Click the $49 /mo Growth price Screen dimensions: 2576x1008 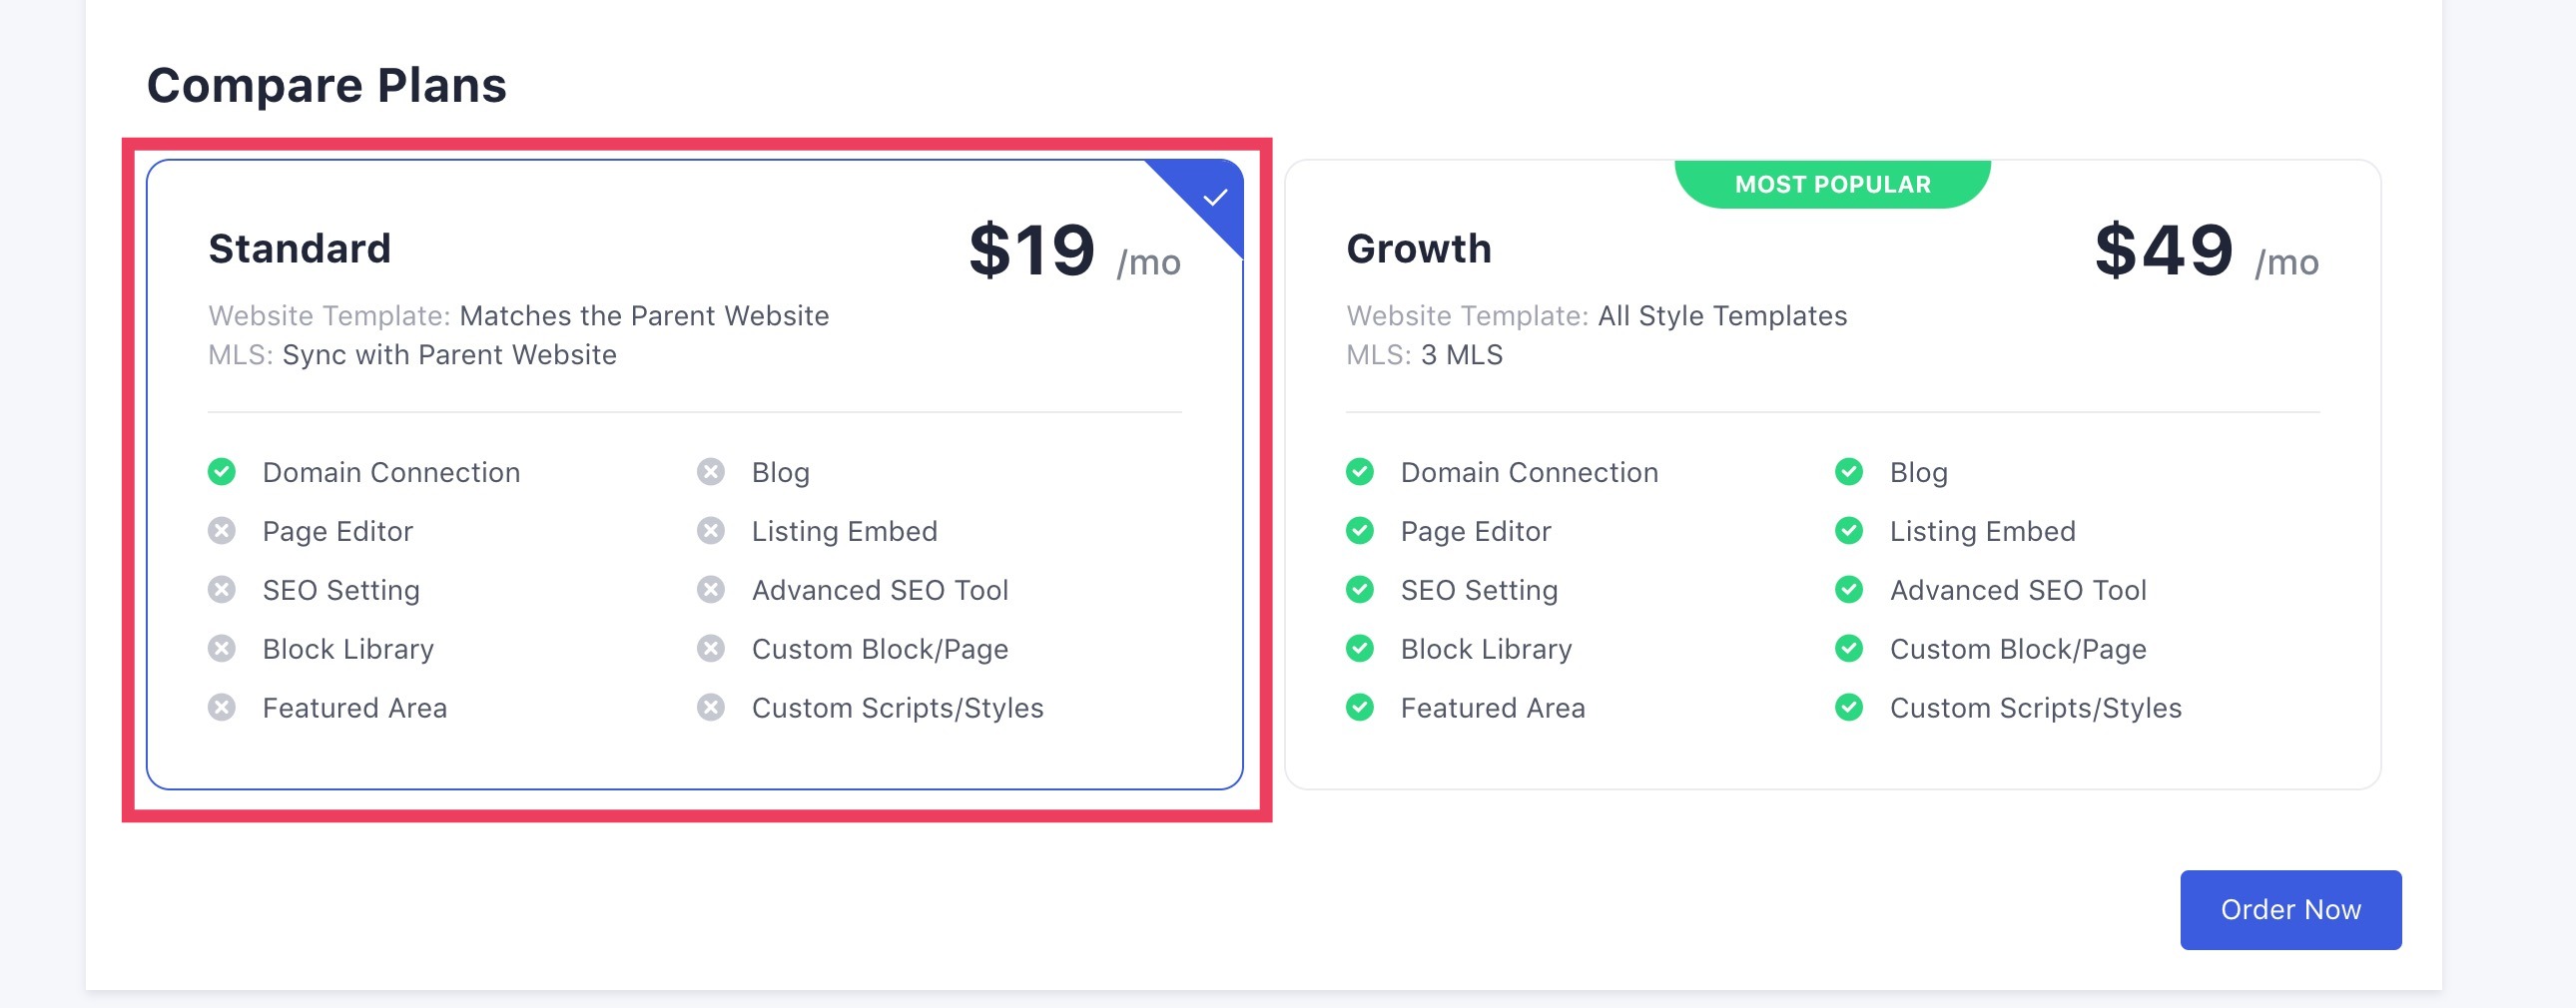[2207, 250]
